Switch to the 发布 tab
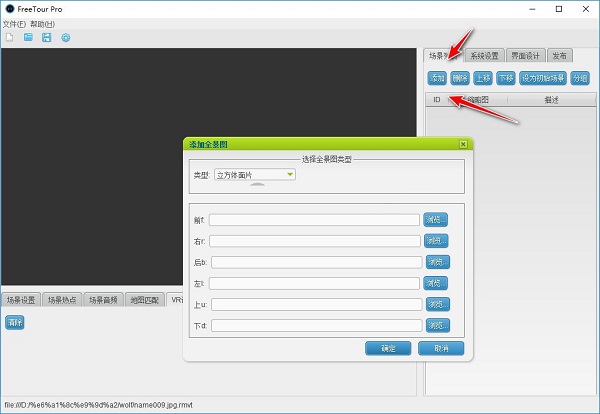600x414 pixels. [x=559, y=56]
